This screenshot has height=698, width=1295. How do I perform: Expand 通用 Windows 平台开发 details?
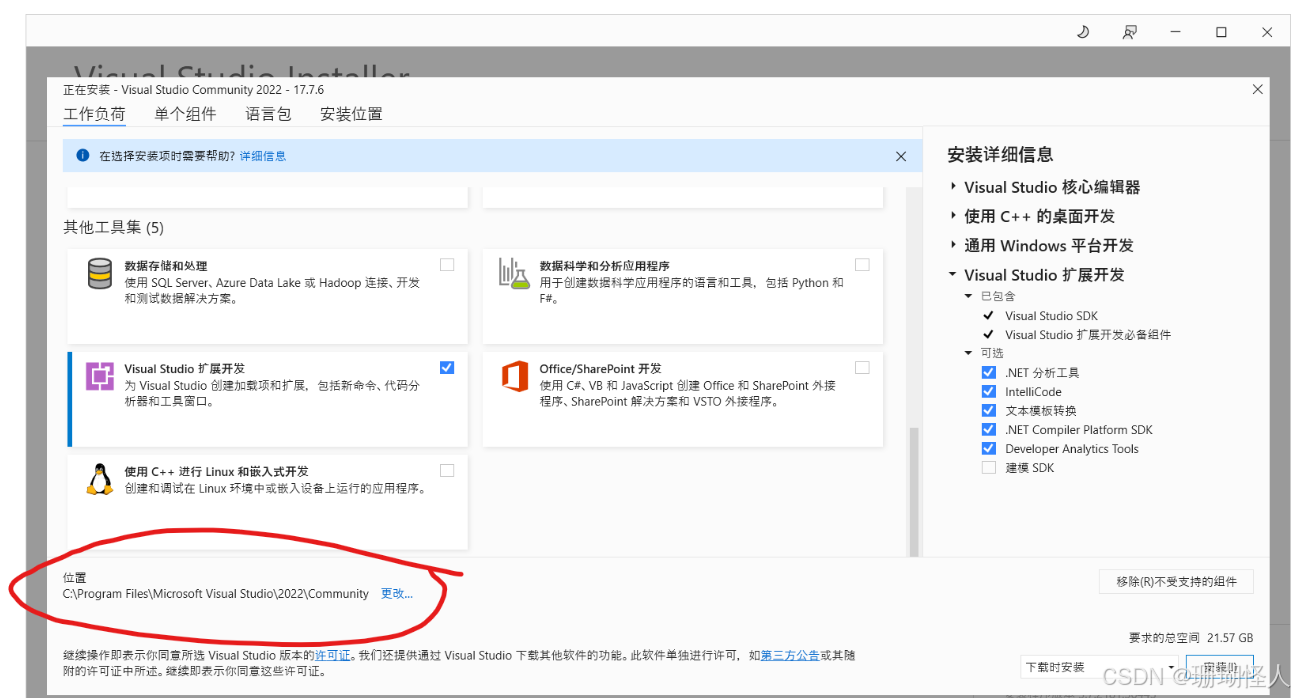click(953, 245)
